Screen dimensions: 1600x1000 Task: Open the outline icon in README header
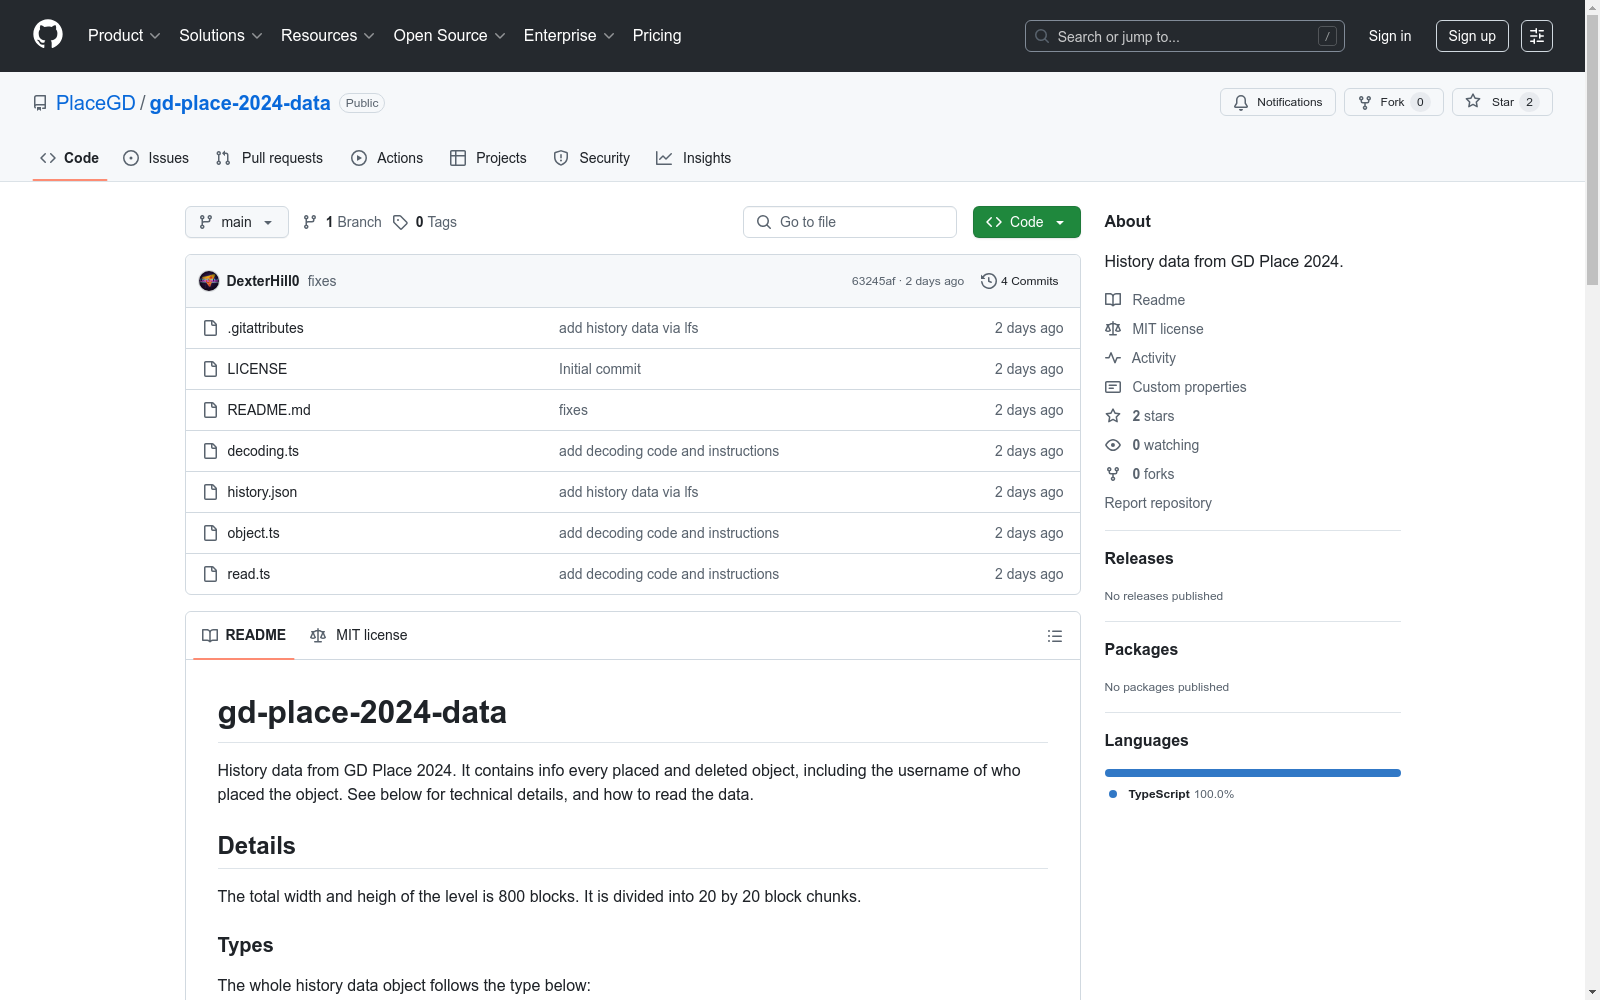[1054, 636]
